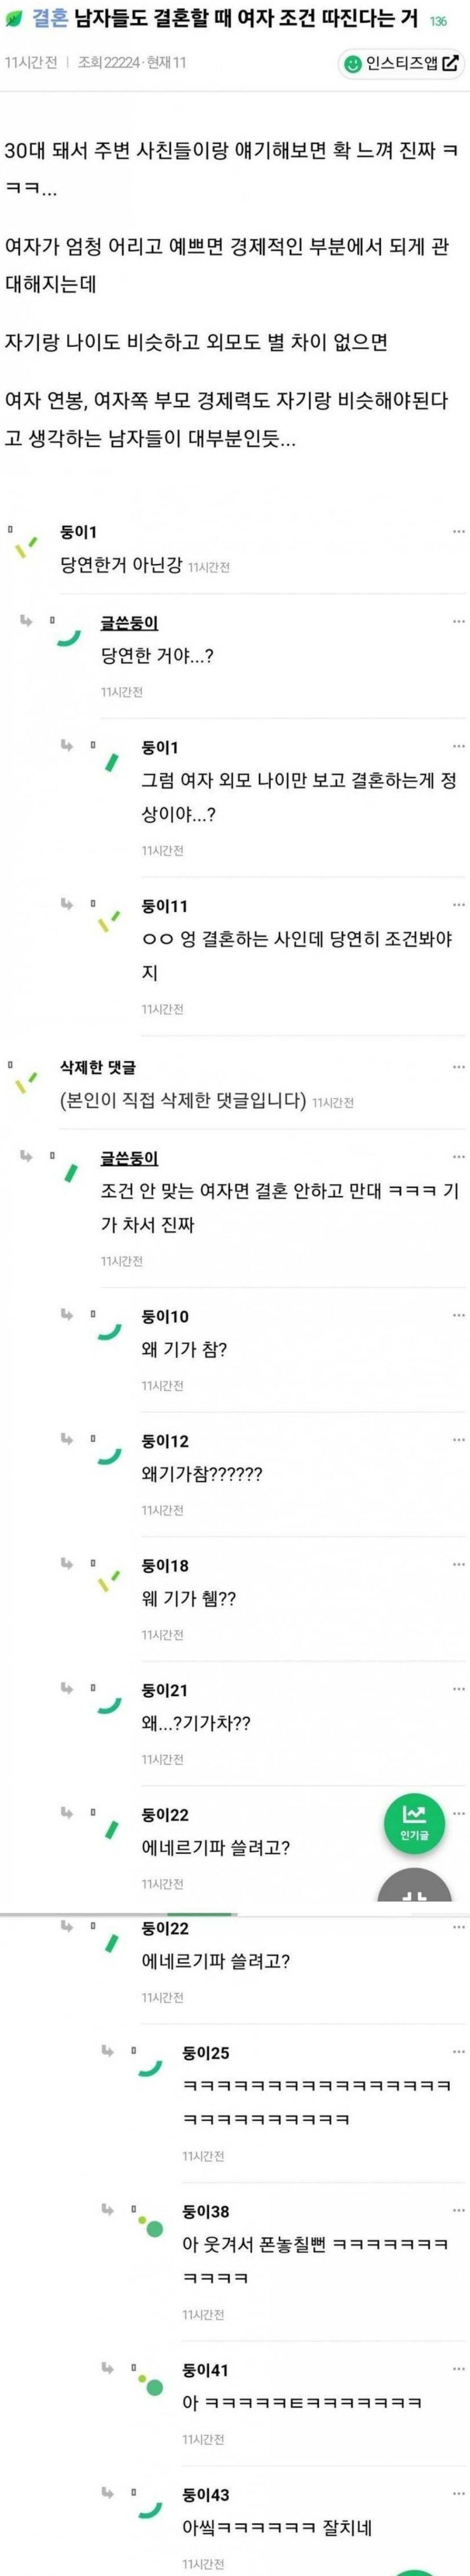Click the reply arrow icon beside 둥이12
This screenshot has height=2576, width=470.
[x=67, y=1439]
